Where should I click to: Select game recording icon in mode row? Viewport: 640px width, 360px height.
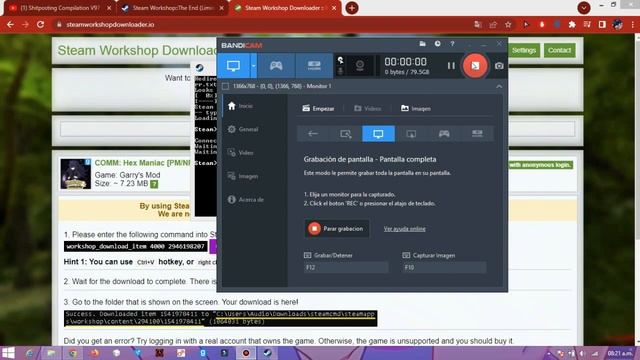(444, 134)
